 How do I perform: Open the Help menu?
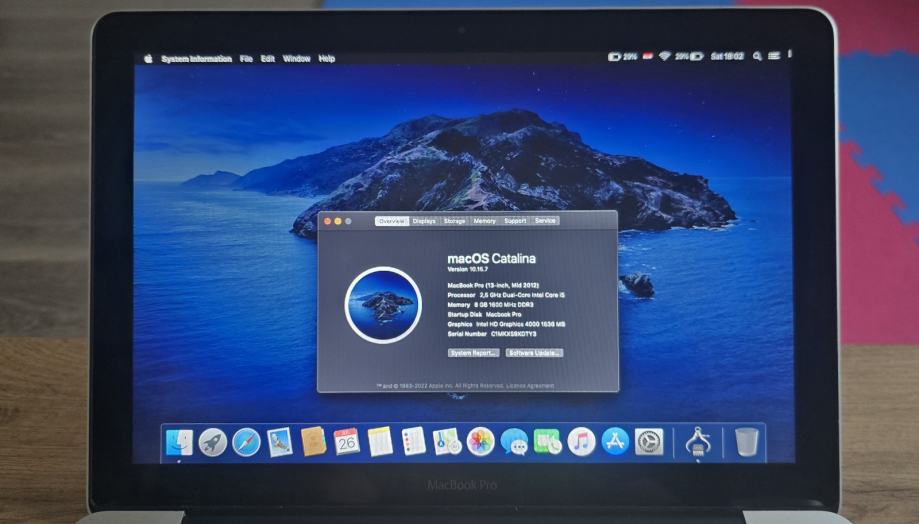327,59
